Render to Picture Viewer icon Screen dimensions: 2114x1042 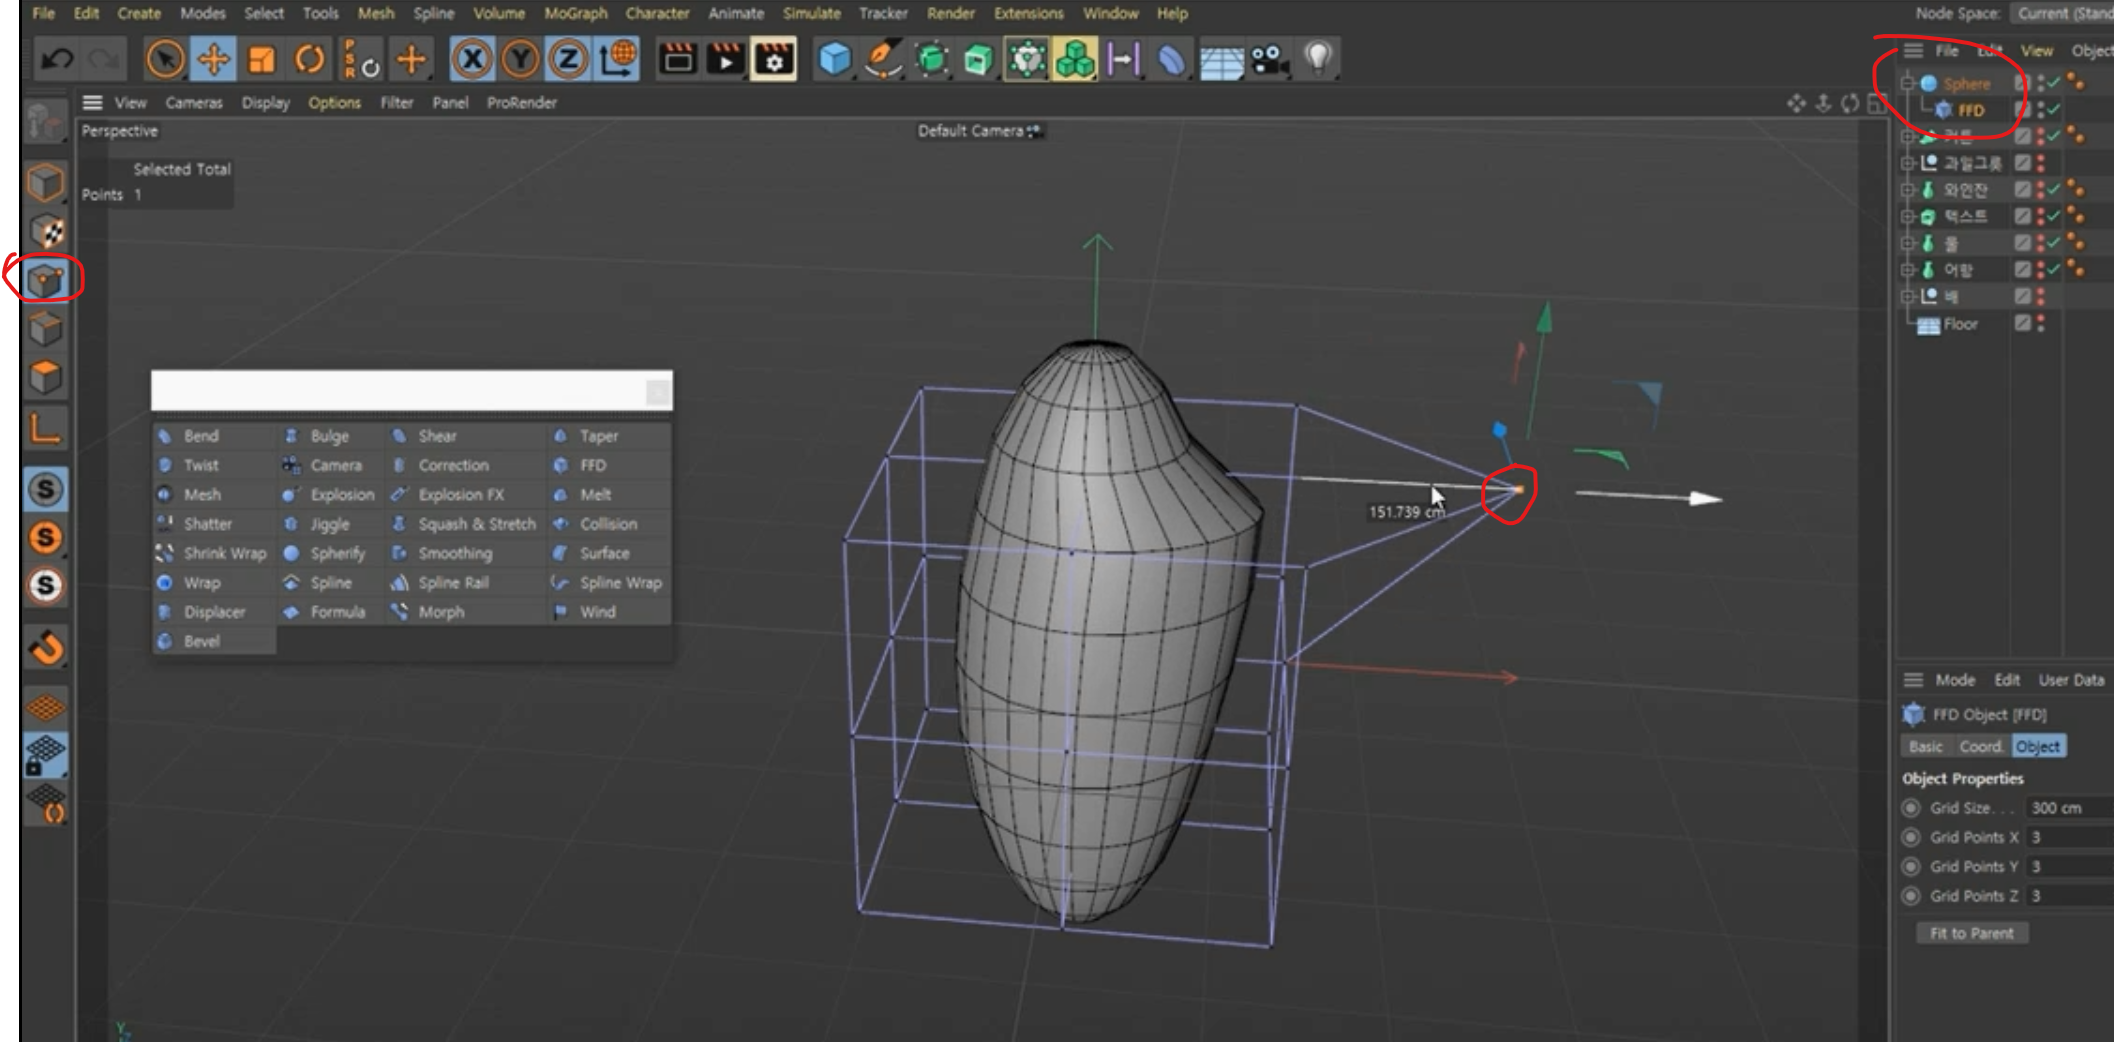click(x=725, y=60)
